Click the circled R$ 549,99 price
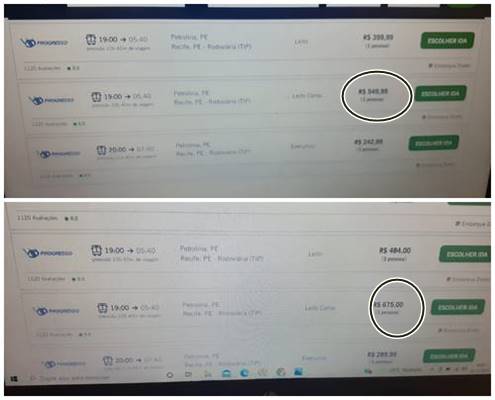This screenshot has width=495, height=400. click(x=373, y=91)
